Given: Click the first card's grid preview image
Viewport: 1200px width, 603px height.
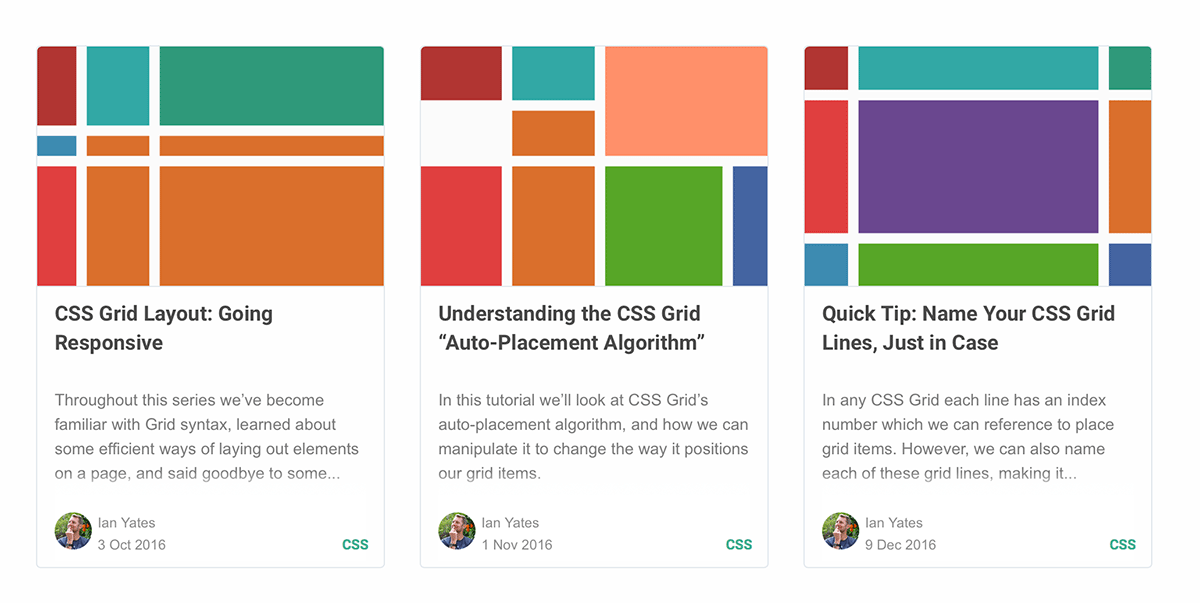Looking at the screenshot, I should click(x=210, y=165).
